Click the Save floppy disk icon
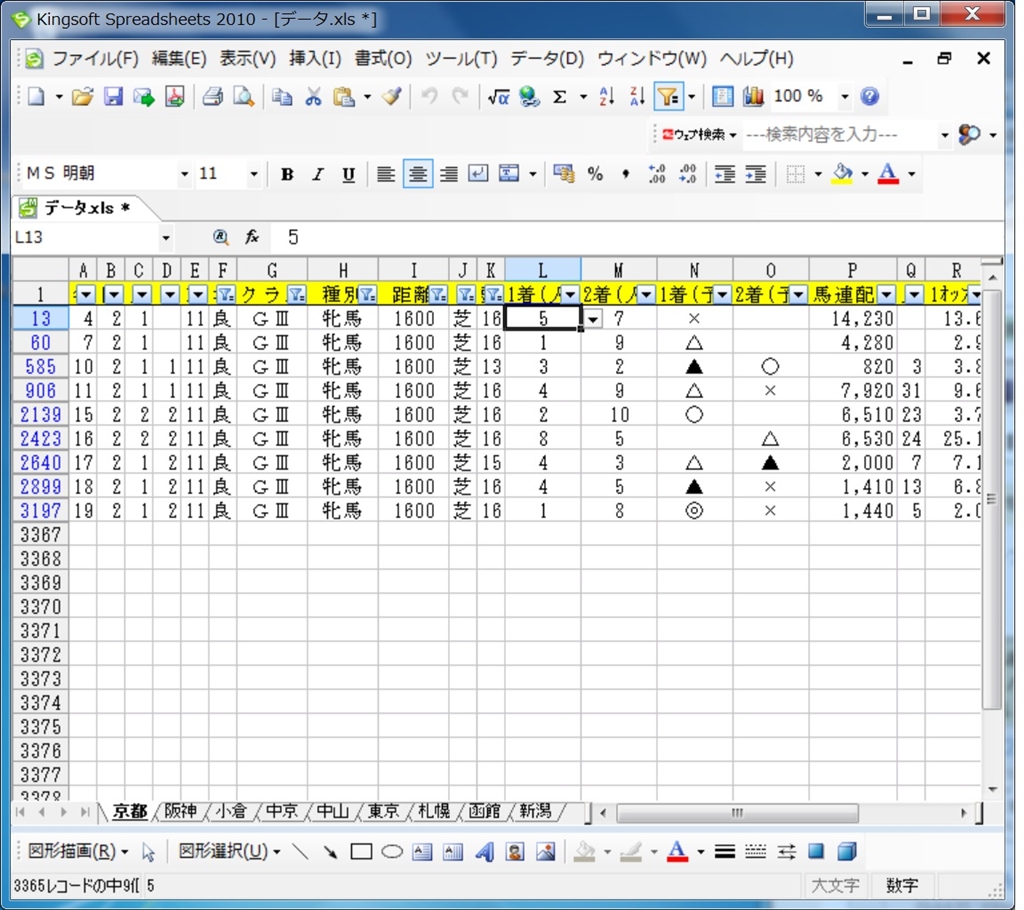 click(113, 97)
